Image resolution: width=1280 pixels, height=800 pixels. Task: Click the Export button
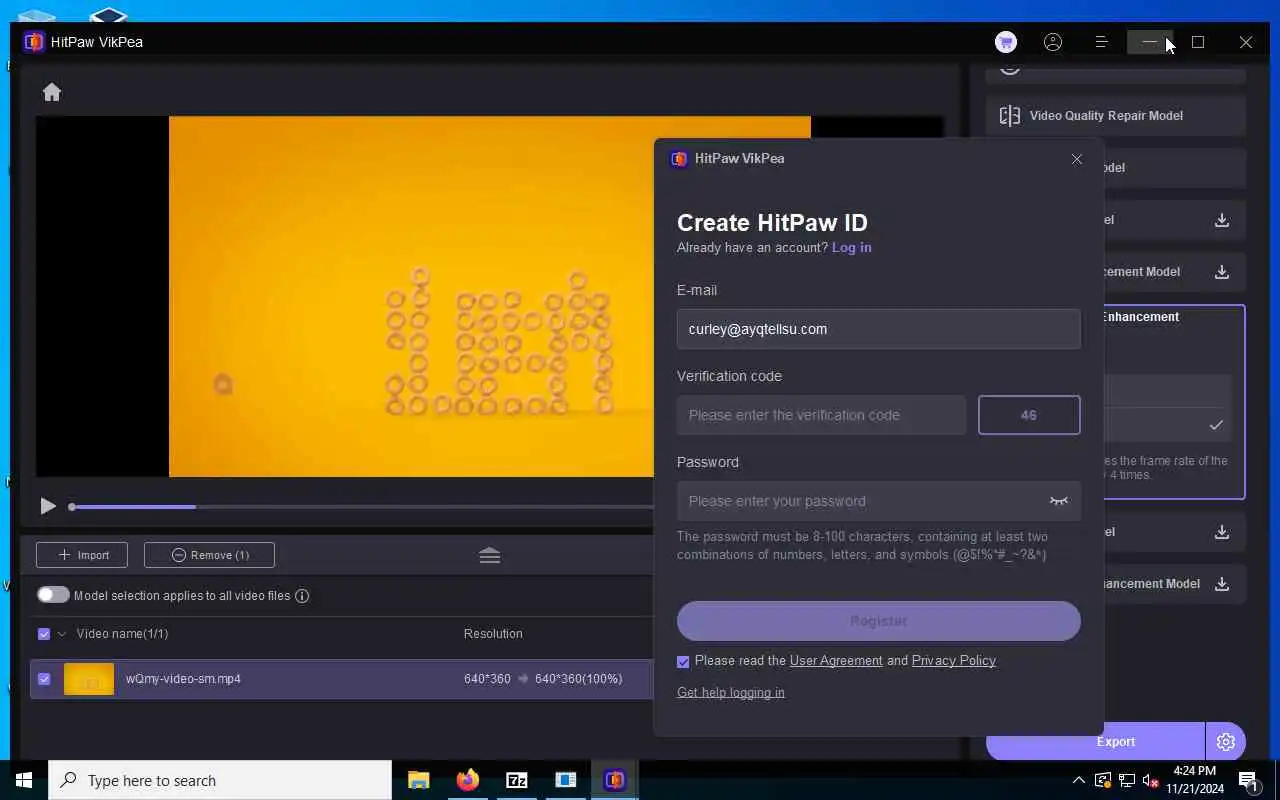(1095, 742)
